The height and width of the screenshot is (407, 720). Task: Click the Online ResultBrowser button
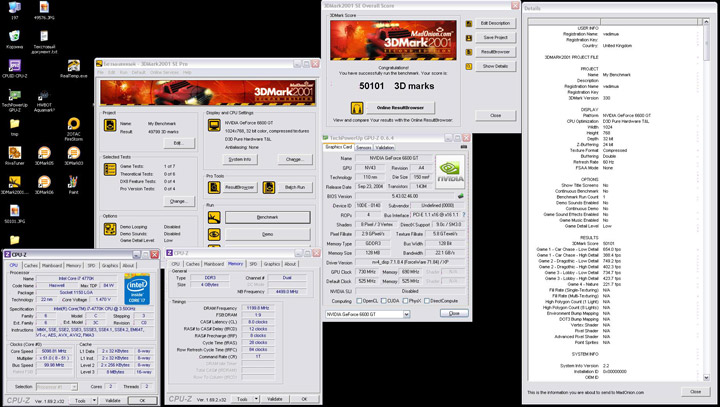click(400, 108)
